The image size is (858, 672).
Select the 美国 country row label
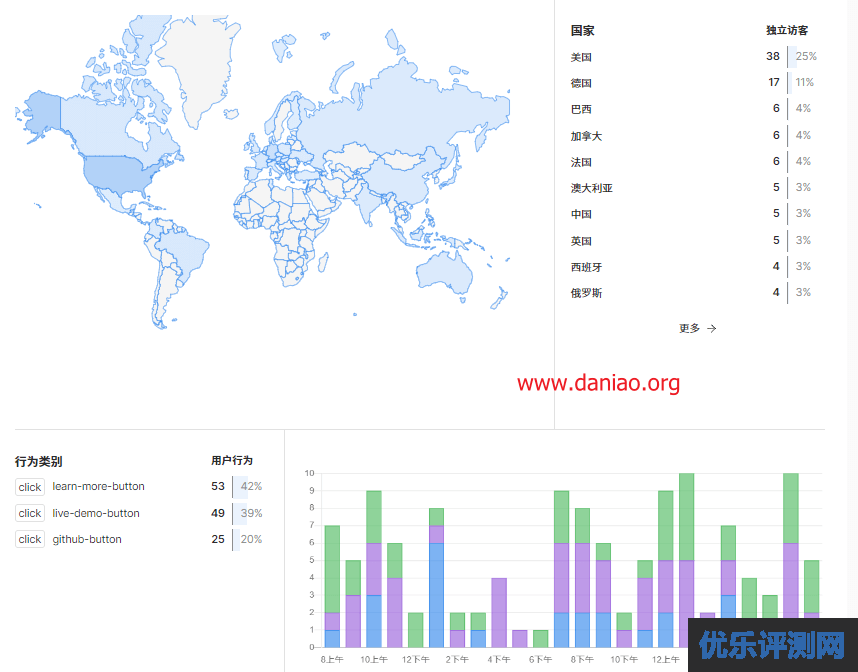pos(581,57)
